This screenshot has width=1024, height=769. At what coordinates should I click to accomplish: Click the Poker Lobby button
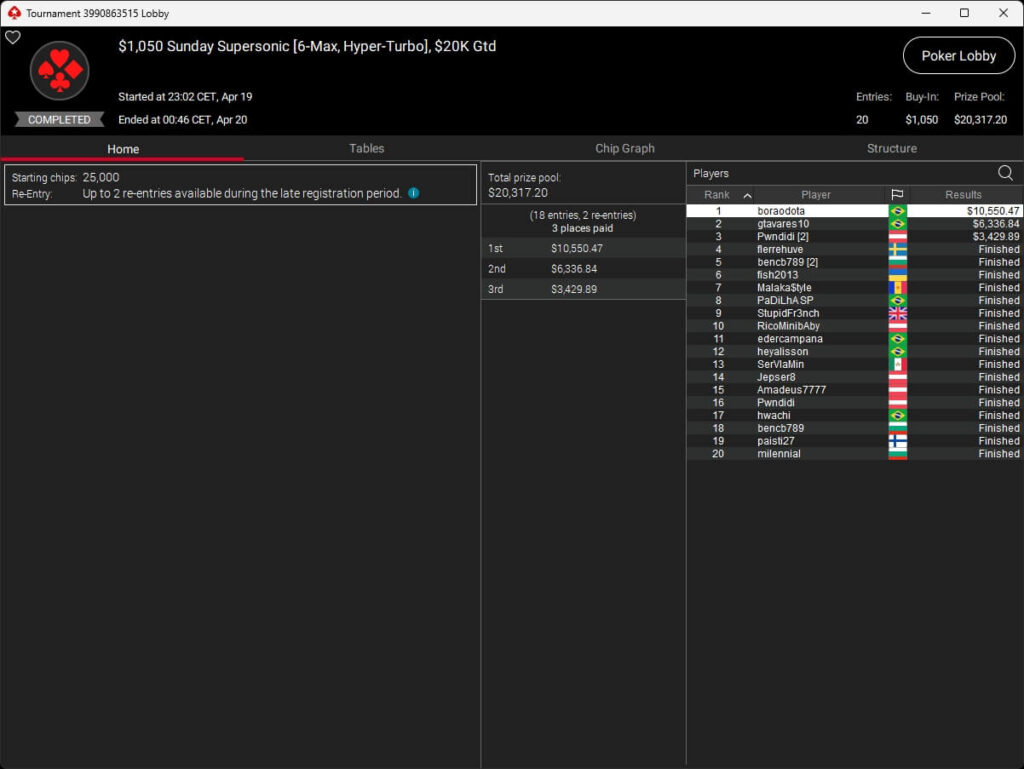[x=958, y=56]
